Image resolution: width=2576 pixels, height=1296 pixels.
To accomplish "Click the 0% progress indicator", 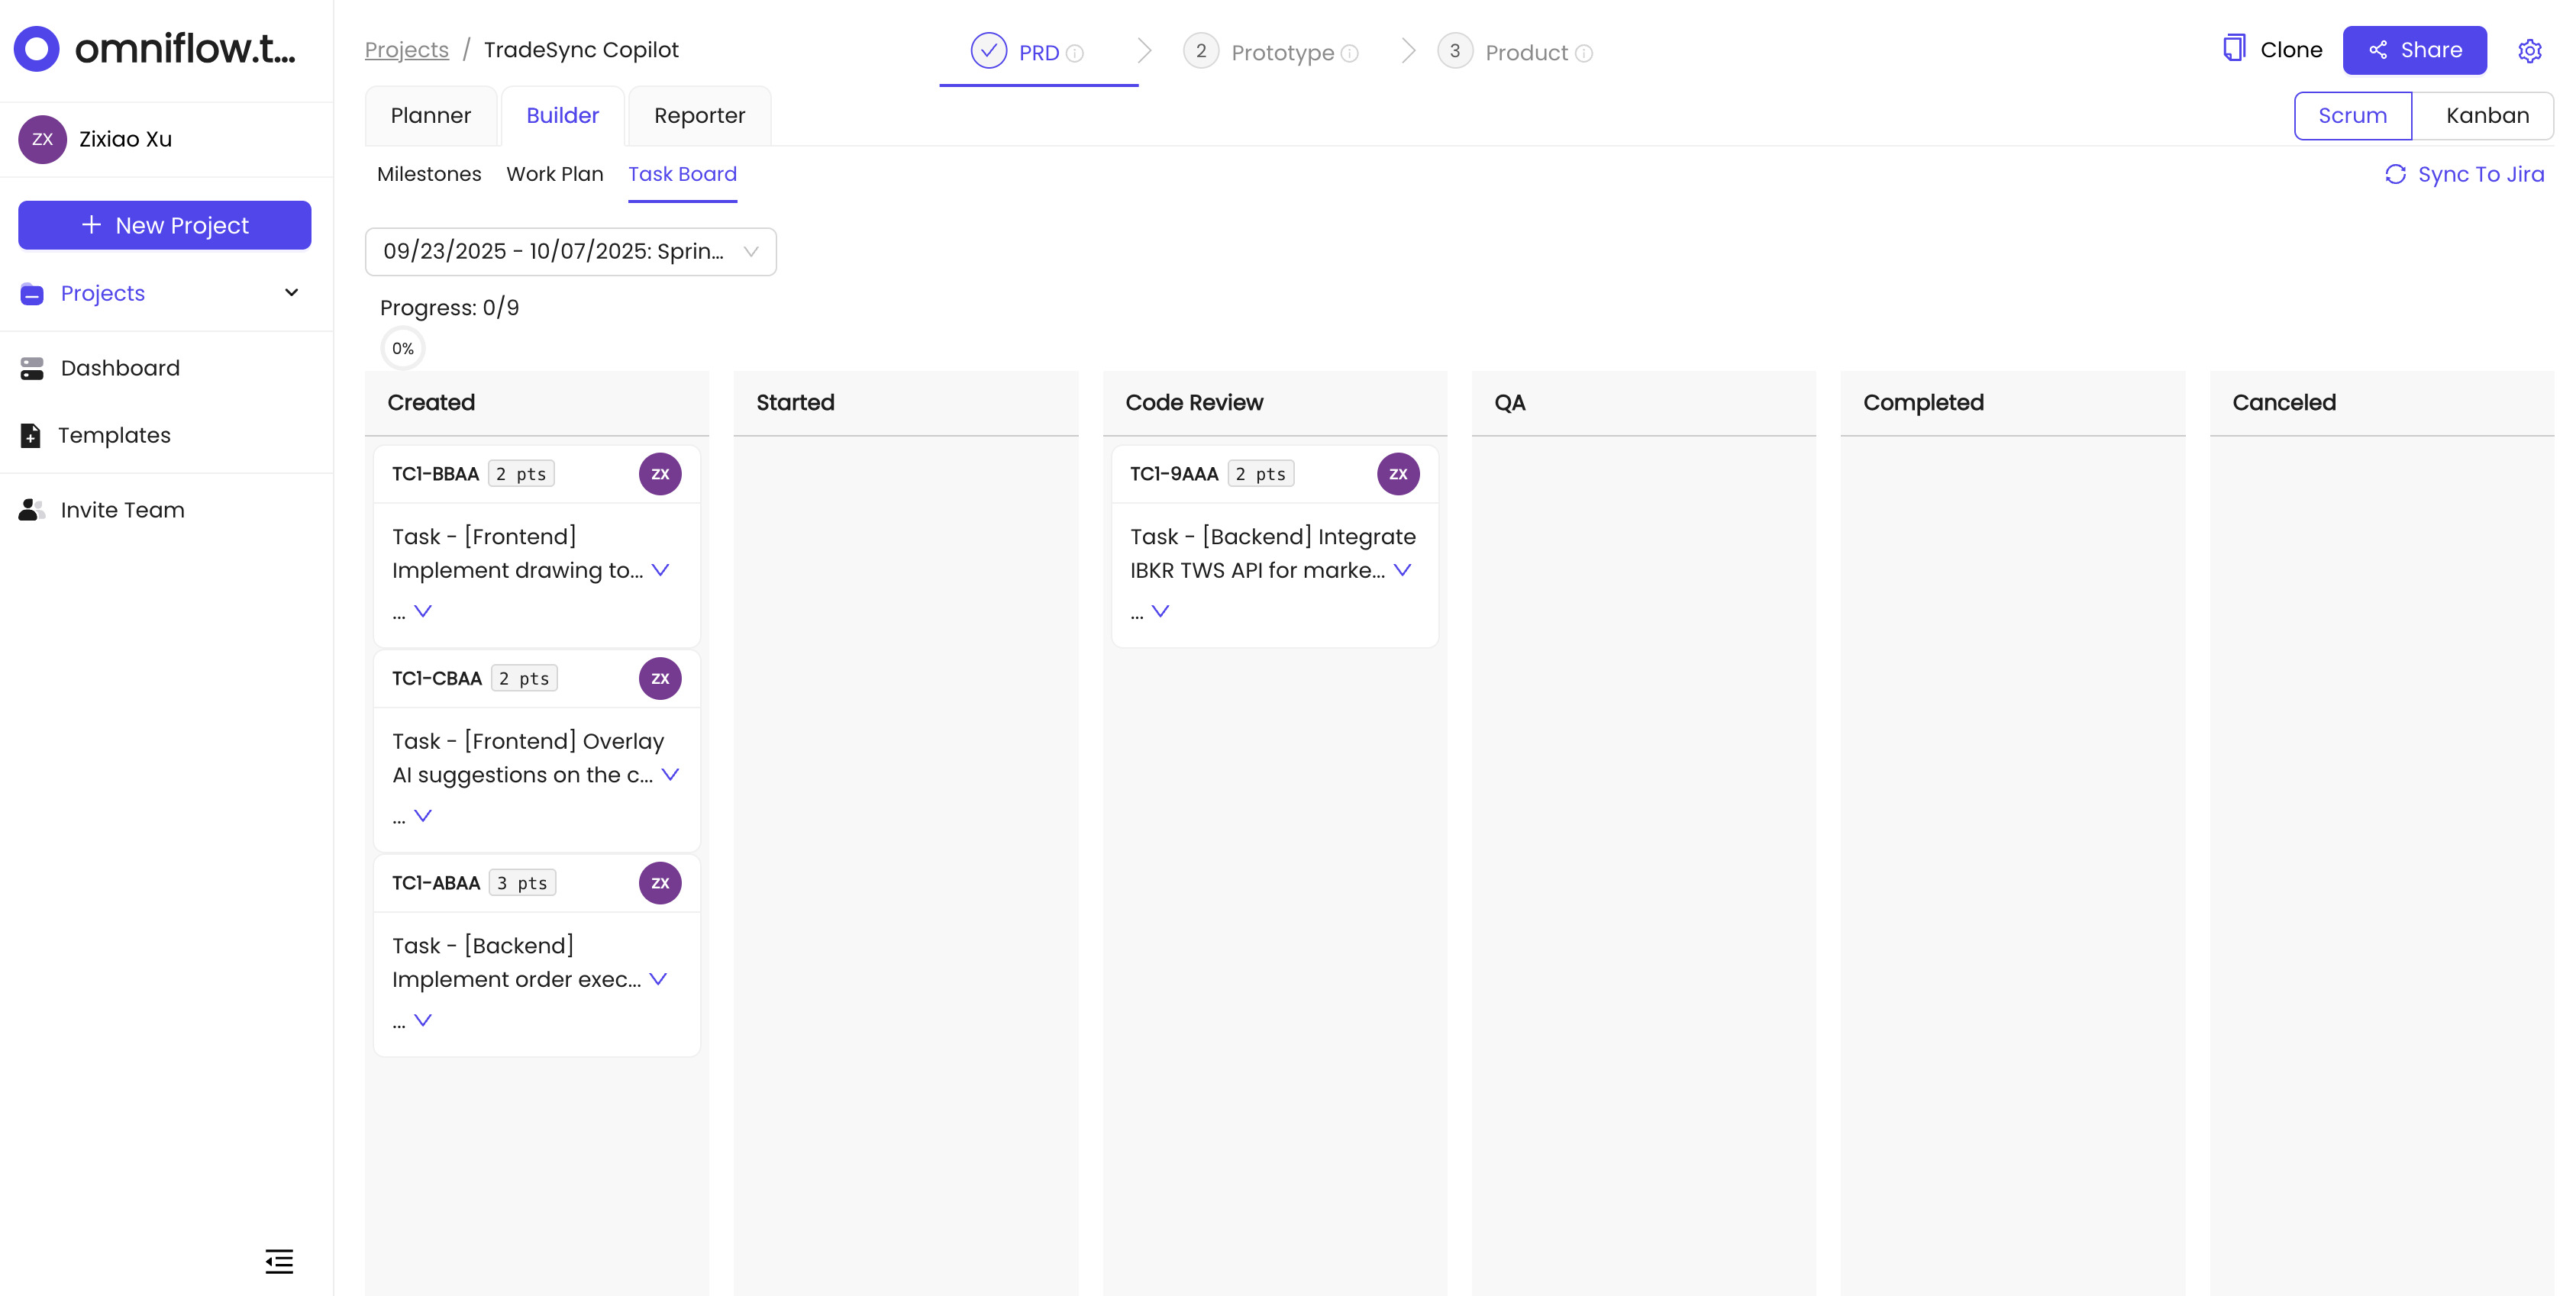I will pos(402,348).
